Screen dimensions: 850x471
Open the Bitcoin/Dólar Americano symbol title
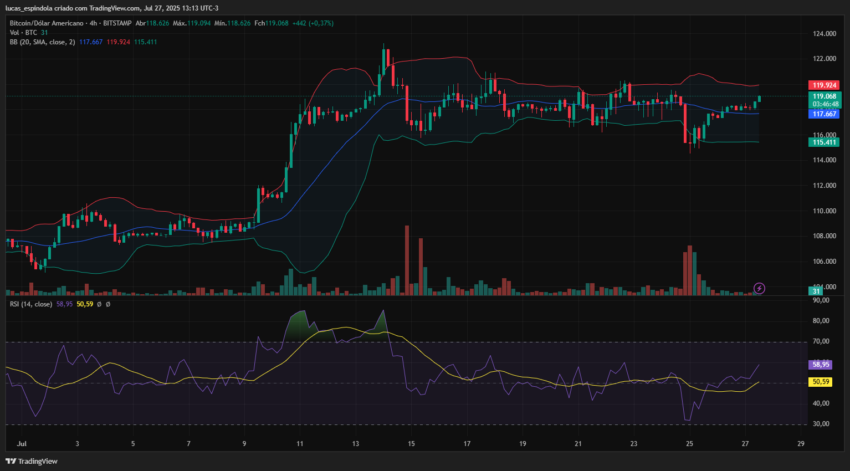click(47, 23)
